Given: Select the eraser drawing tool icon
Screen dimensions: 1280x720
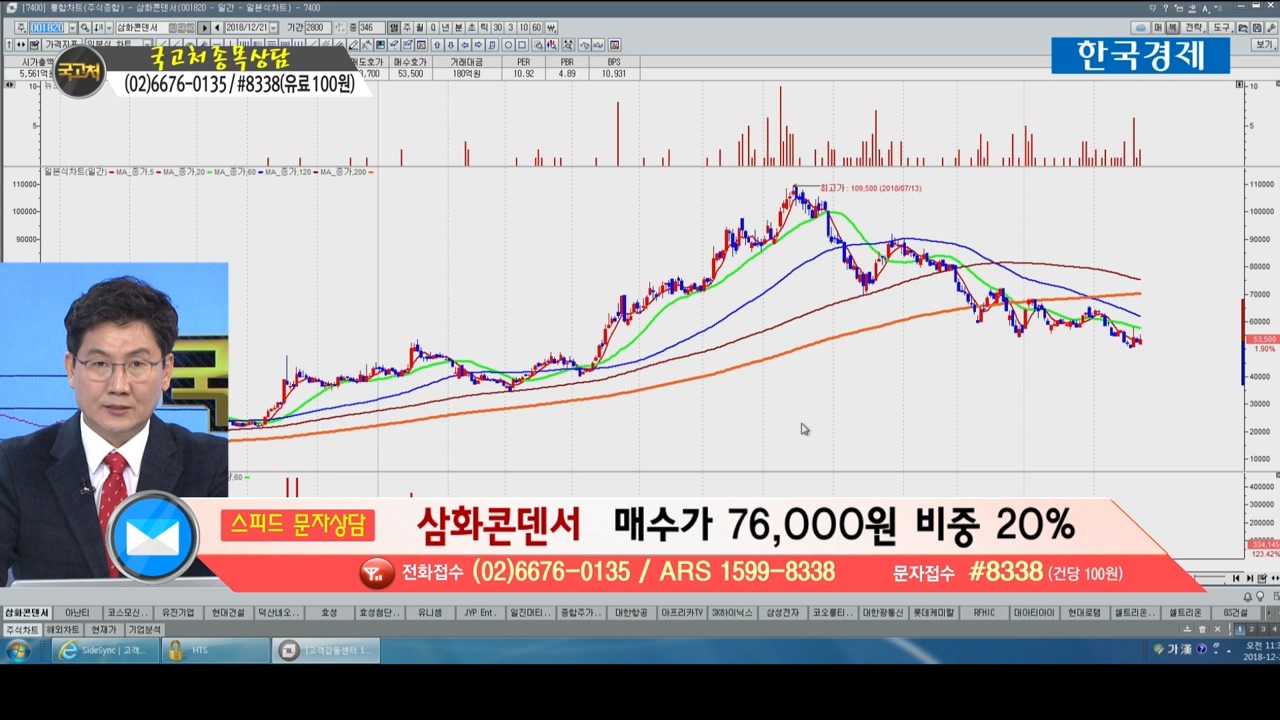Looking at the screenshot, I should (x=352, y=45).
